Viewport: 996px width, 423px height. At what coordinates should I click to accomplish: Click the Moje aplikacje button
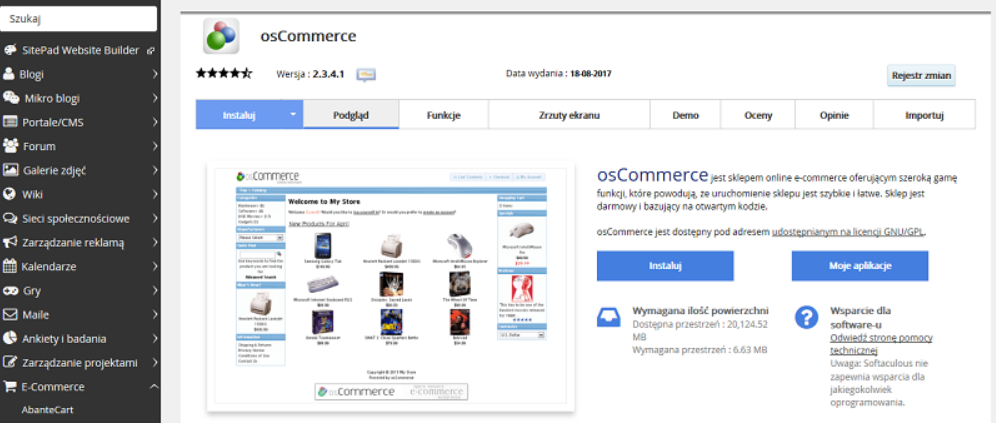coord(860,265)
